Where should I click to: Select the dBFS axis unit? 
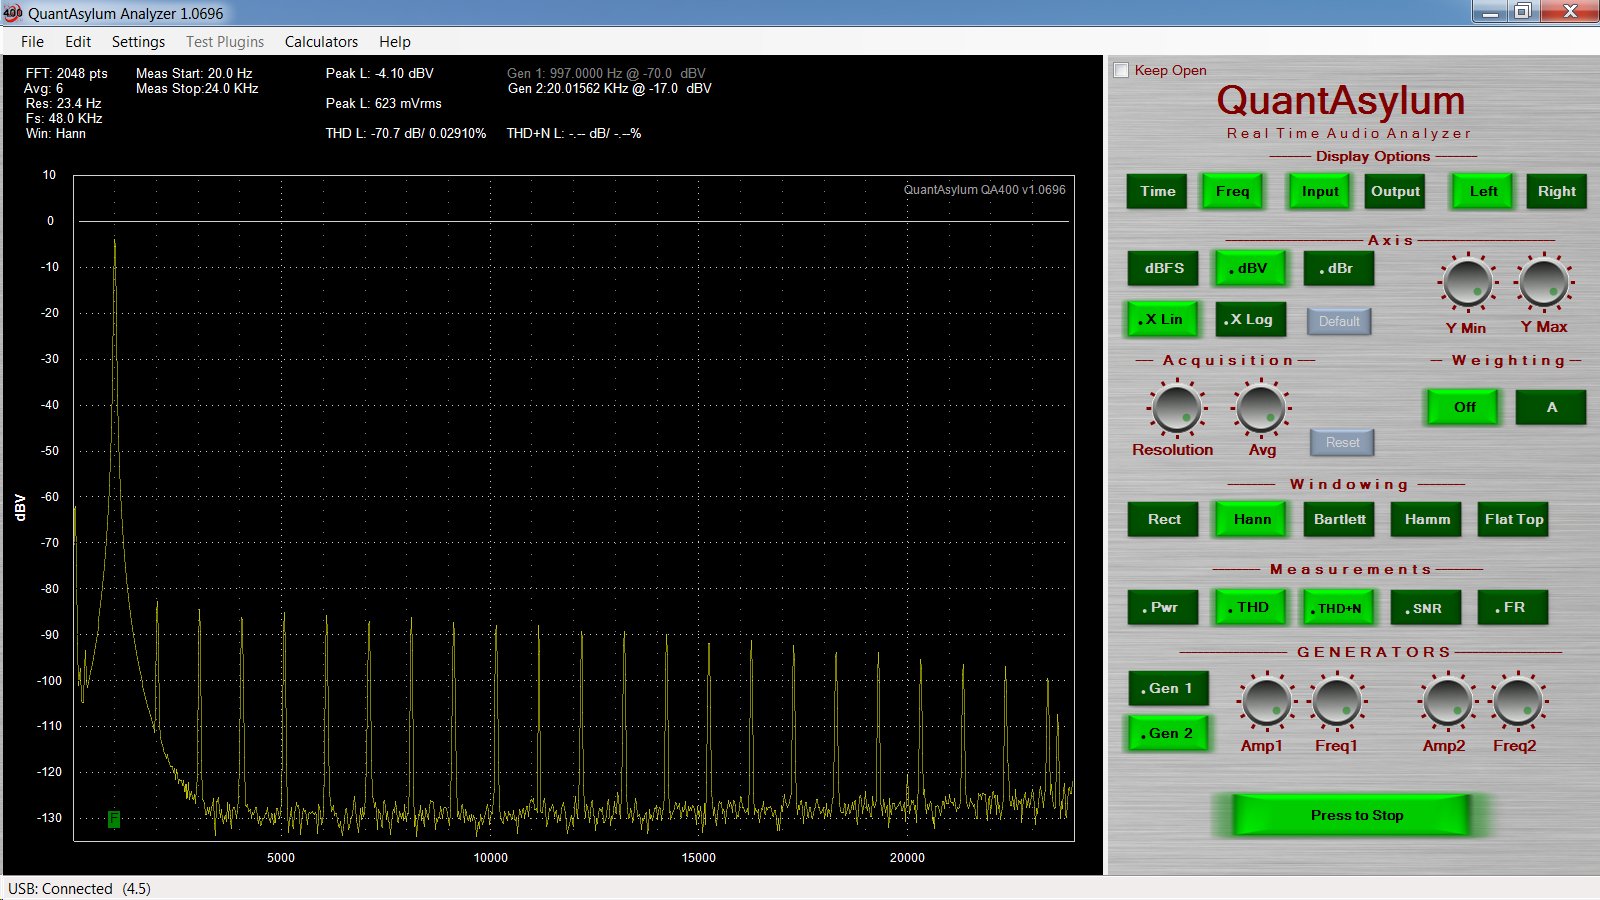pos(1164,268)
